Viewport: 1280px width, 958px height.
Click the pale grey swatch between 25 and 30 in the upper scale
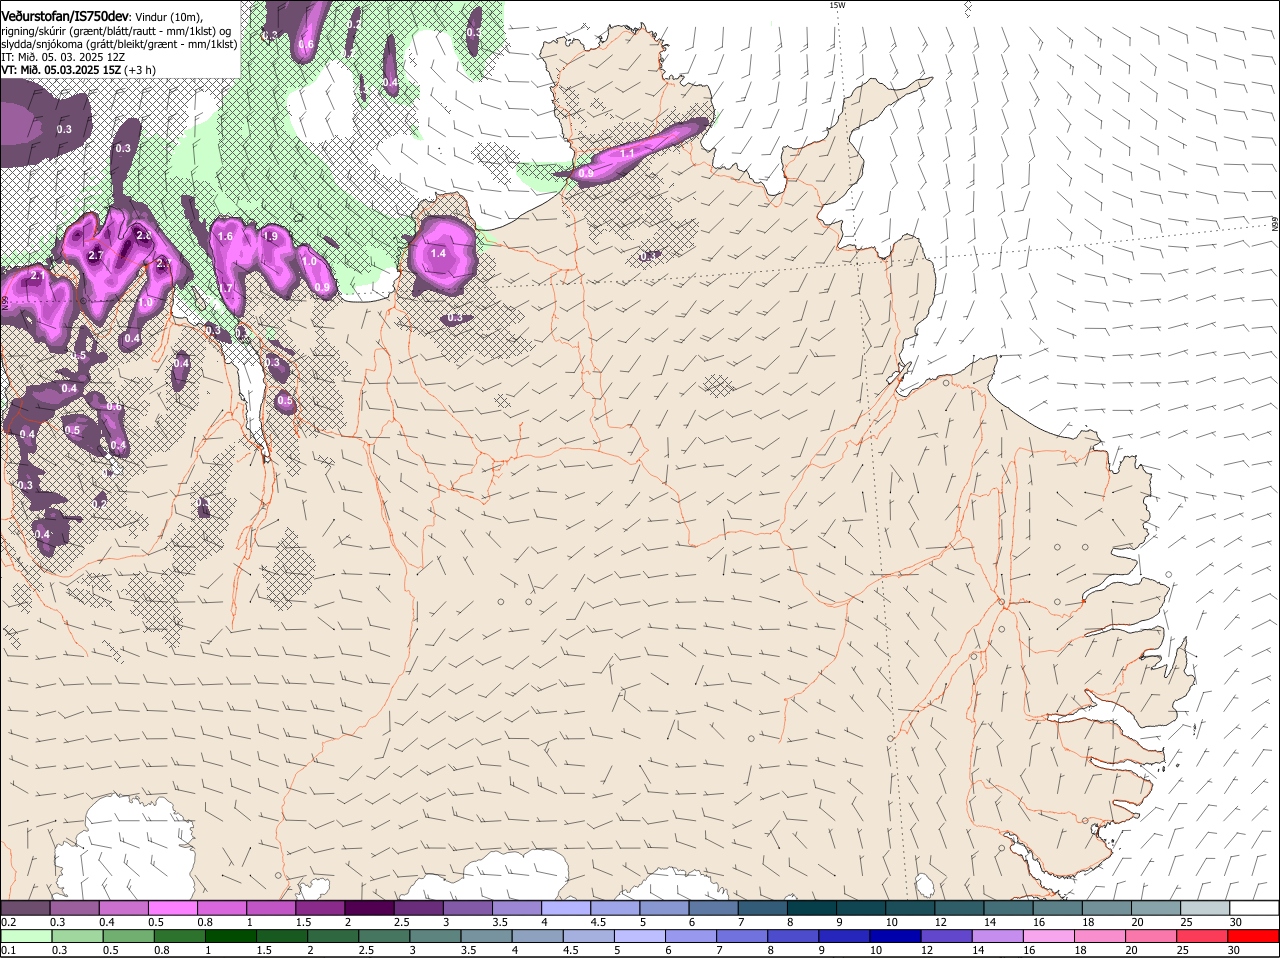(x=1205, y=907)
